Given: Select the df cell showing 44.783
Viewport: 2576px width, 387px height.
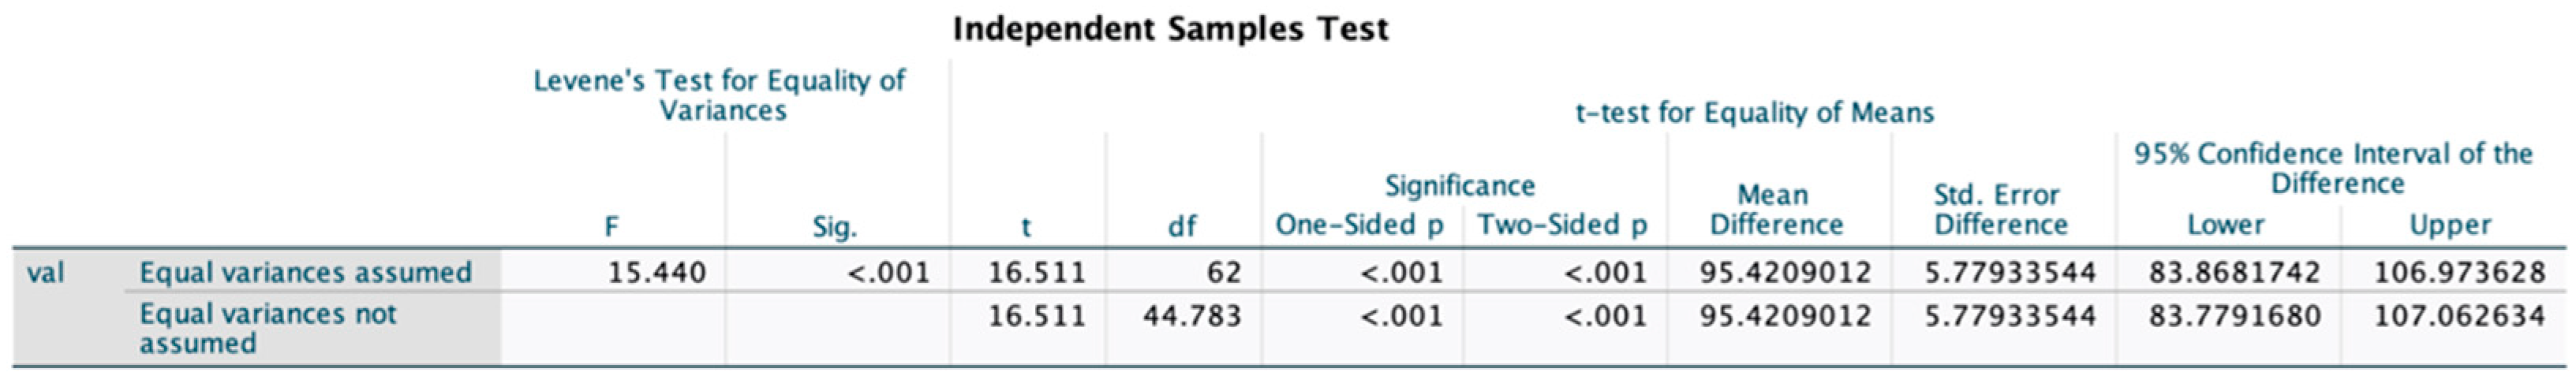Looking at the screenshot, I should [x=1192, y=316].
